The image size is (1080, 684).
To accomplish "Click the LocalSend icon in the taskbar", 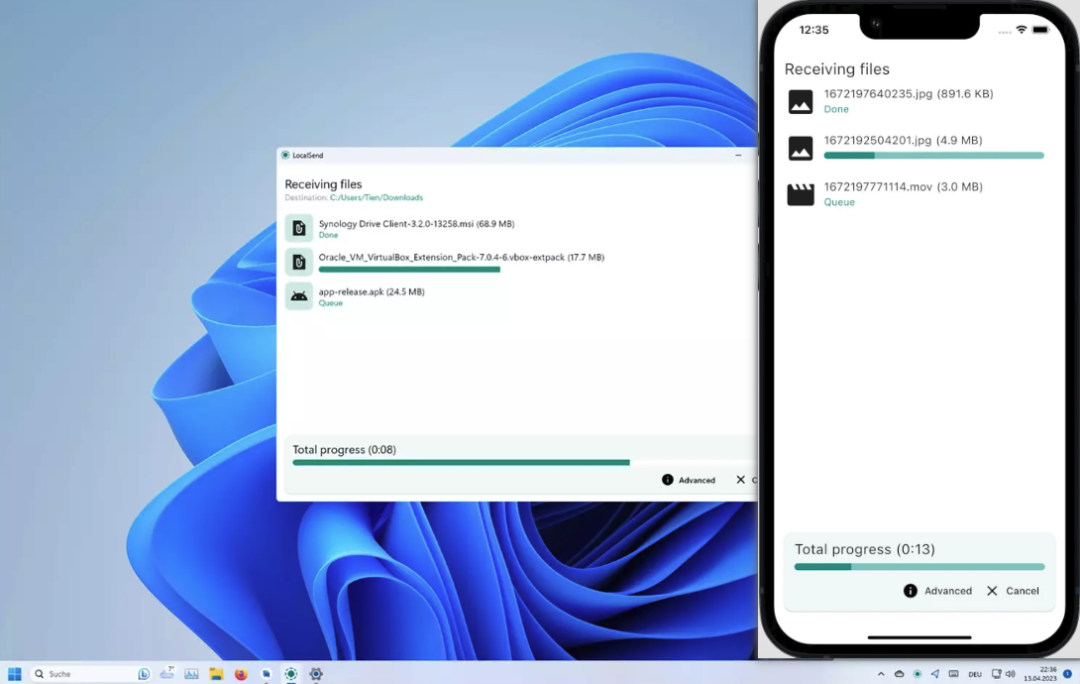I will (291, 674).
